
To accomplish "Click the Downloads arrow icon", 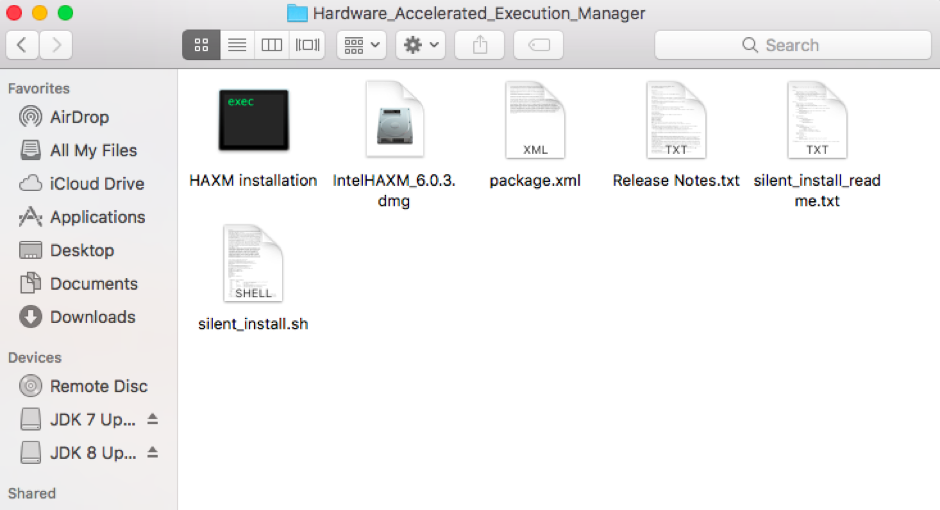I will click(x=31, y=317).
